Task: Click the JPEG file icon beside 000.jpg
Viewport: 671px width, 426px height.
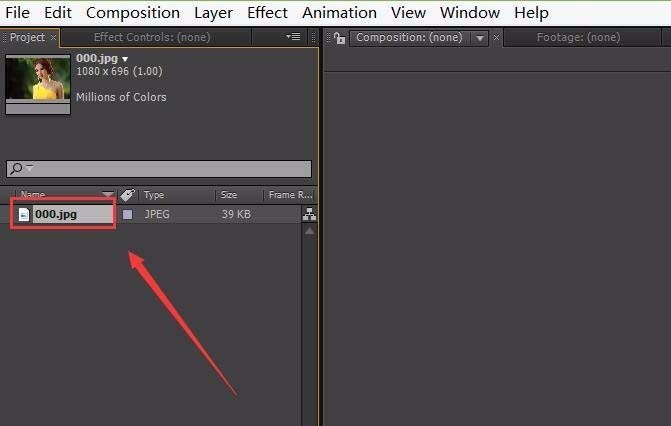Action: pos(24,214)
